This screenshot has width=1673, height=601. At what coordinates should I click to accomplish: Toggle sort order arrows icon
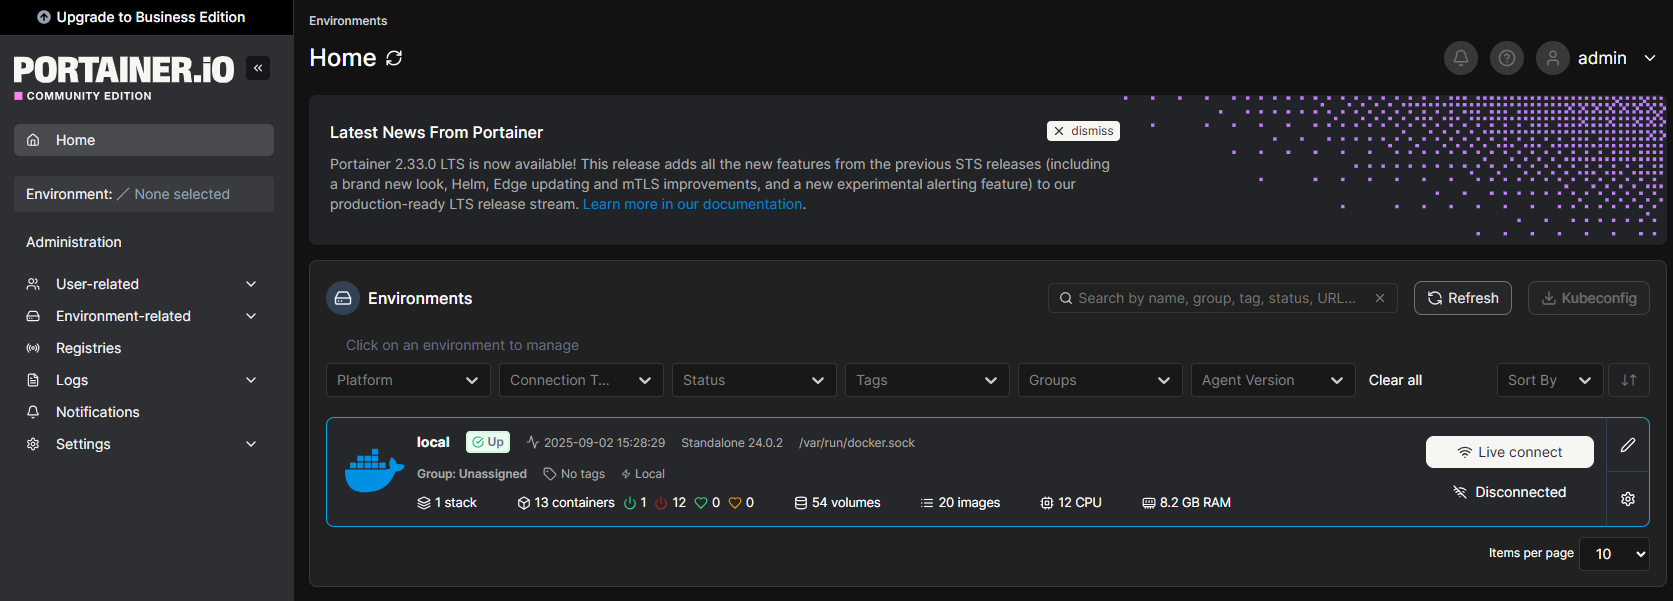[x=1628, y=380]
